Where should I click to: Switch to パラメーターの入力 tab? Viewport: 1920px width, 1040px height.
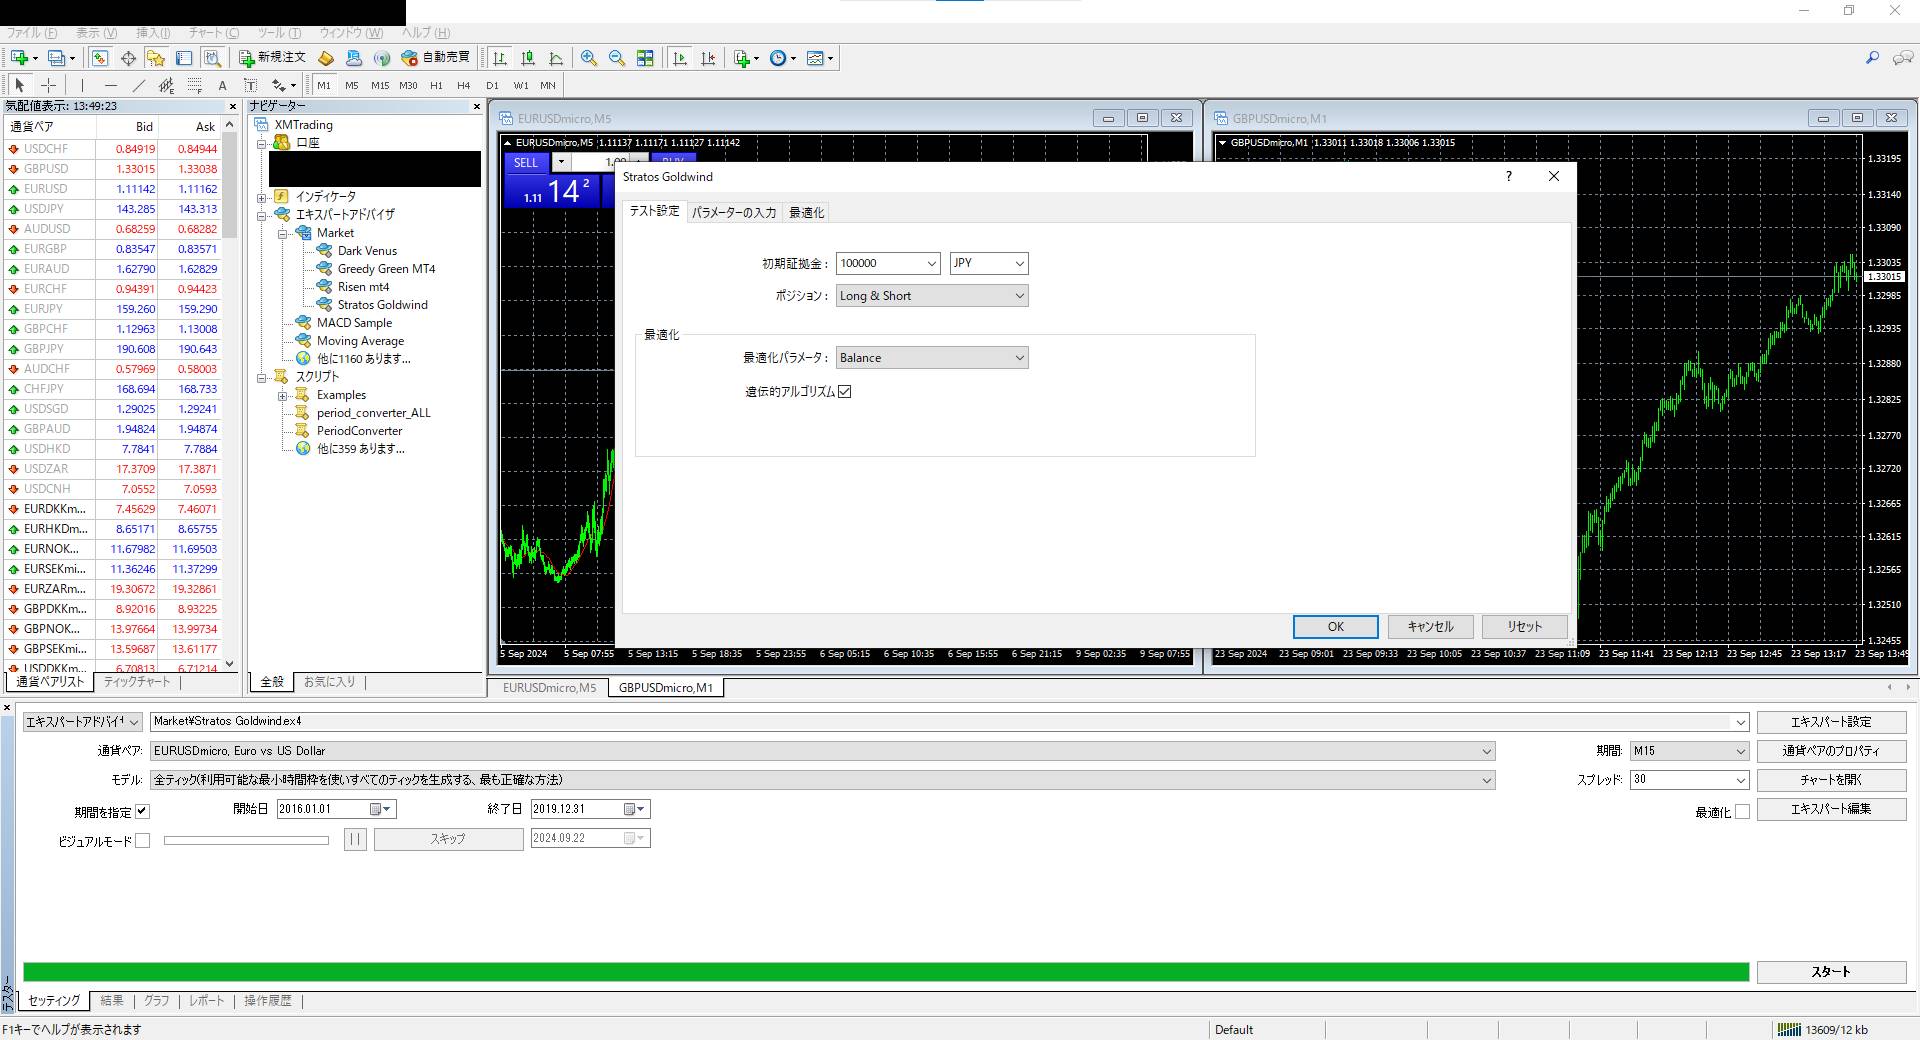pyautogui.click(x=734, y=213)
